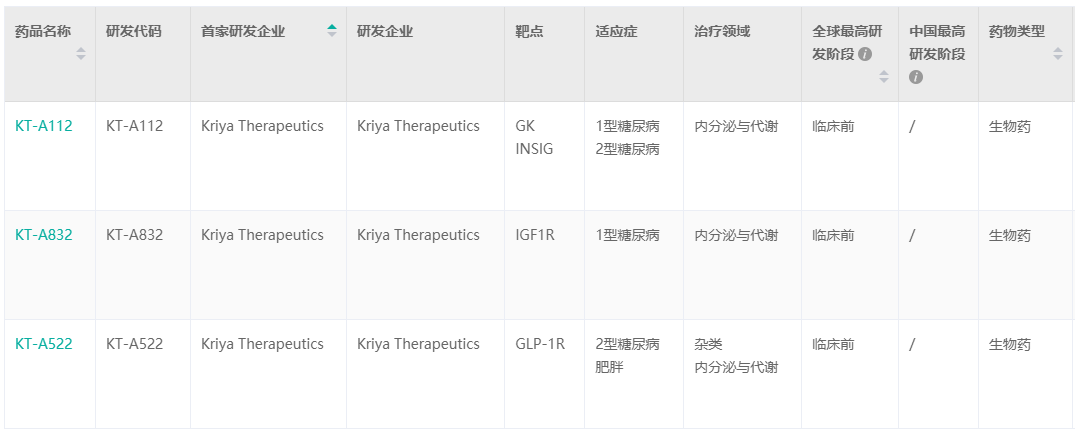The width and height of the screenshot is (1075, 435).
Task: Click 肥胖 in the KT-A522 row
Action: 609,367
